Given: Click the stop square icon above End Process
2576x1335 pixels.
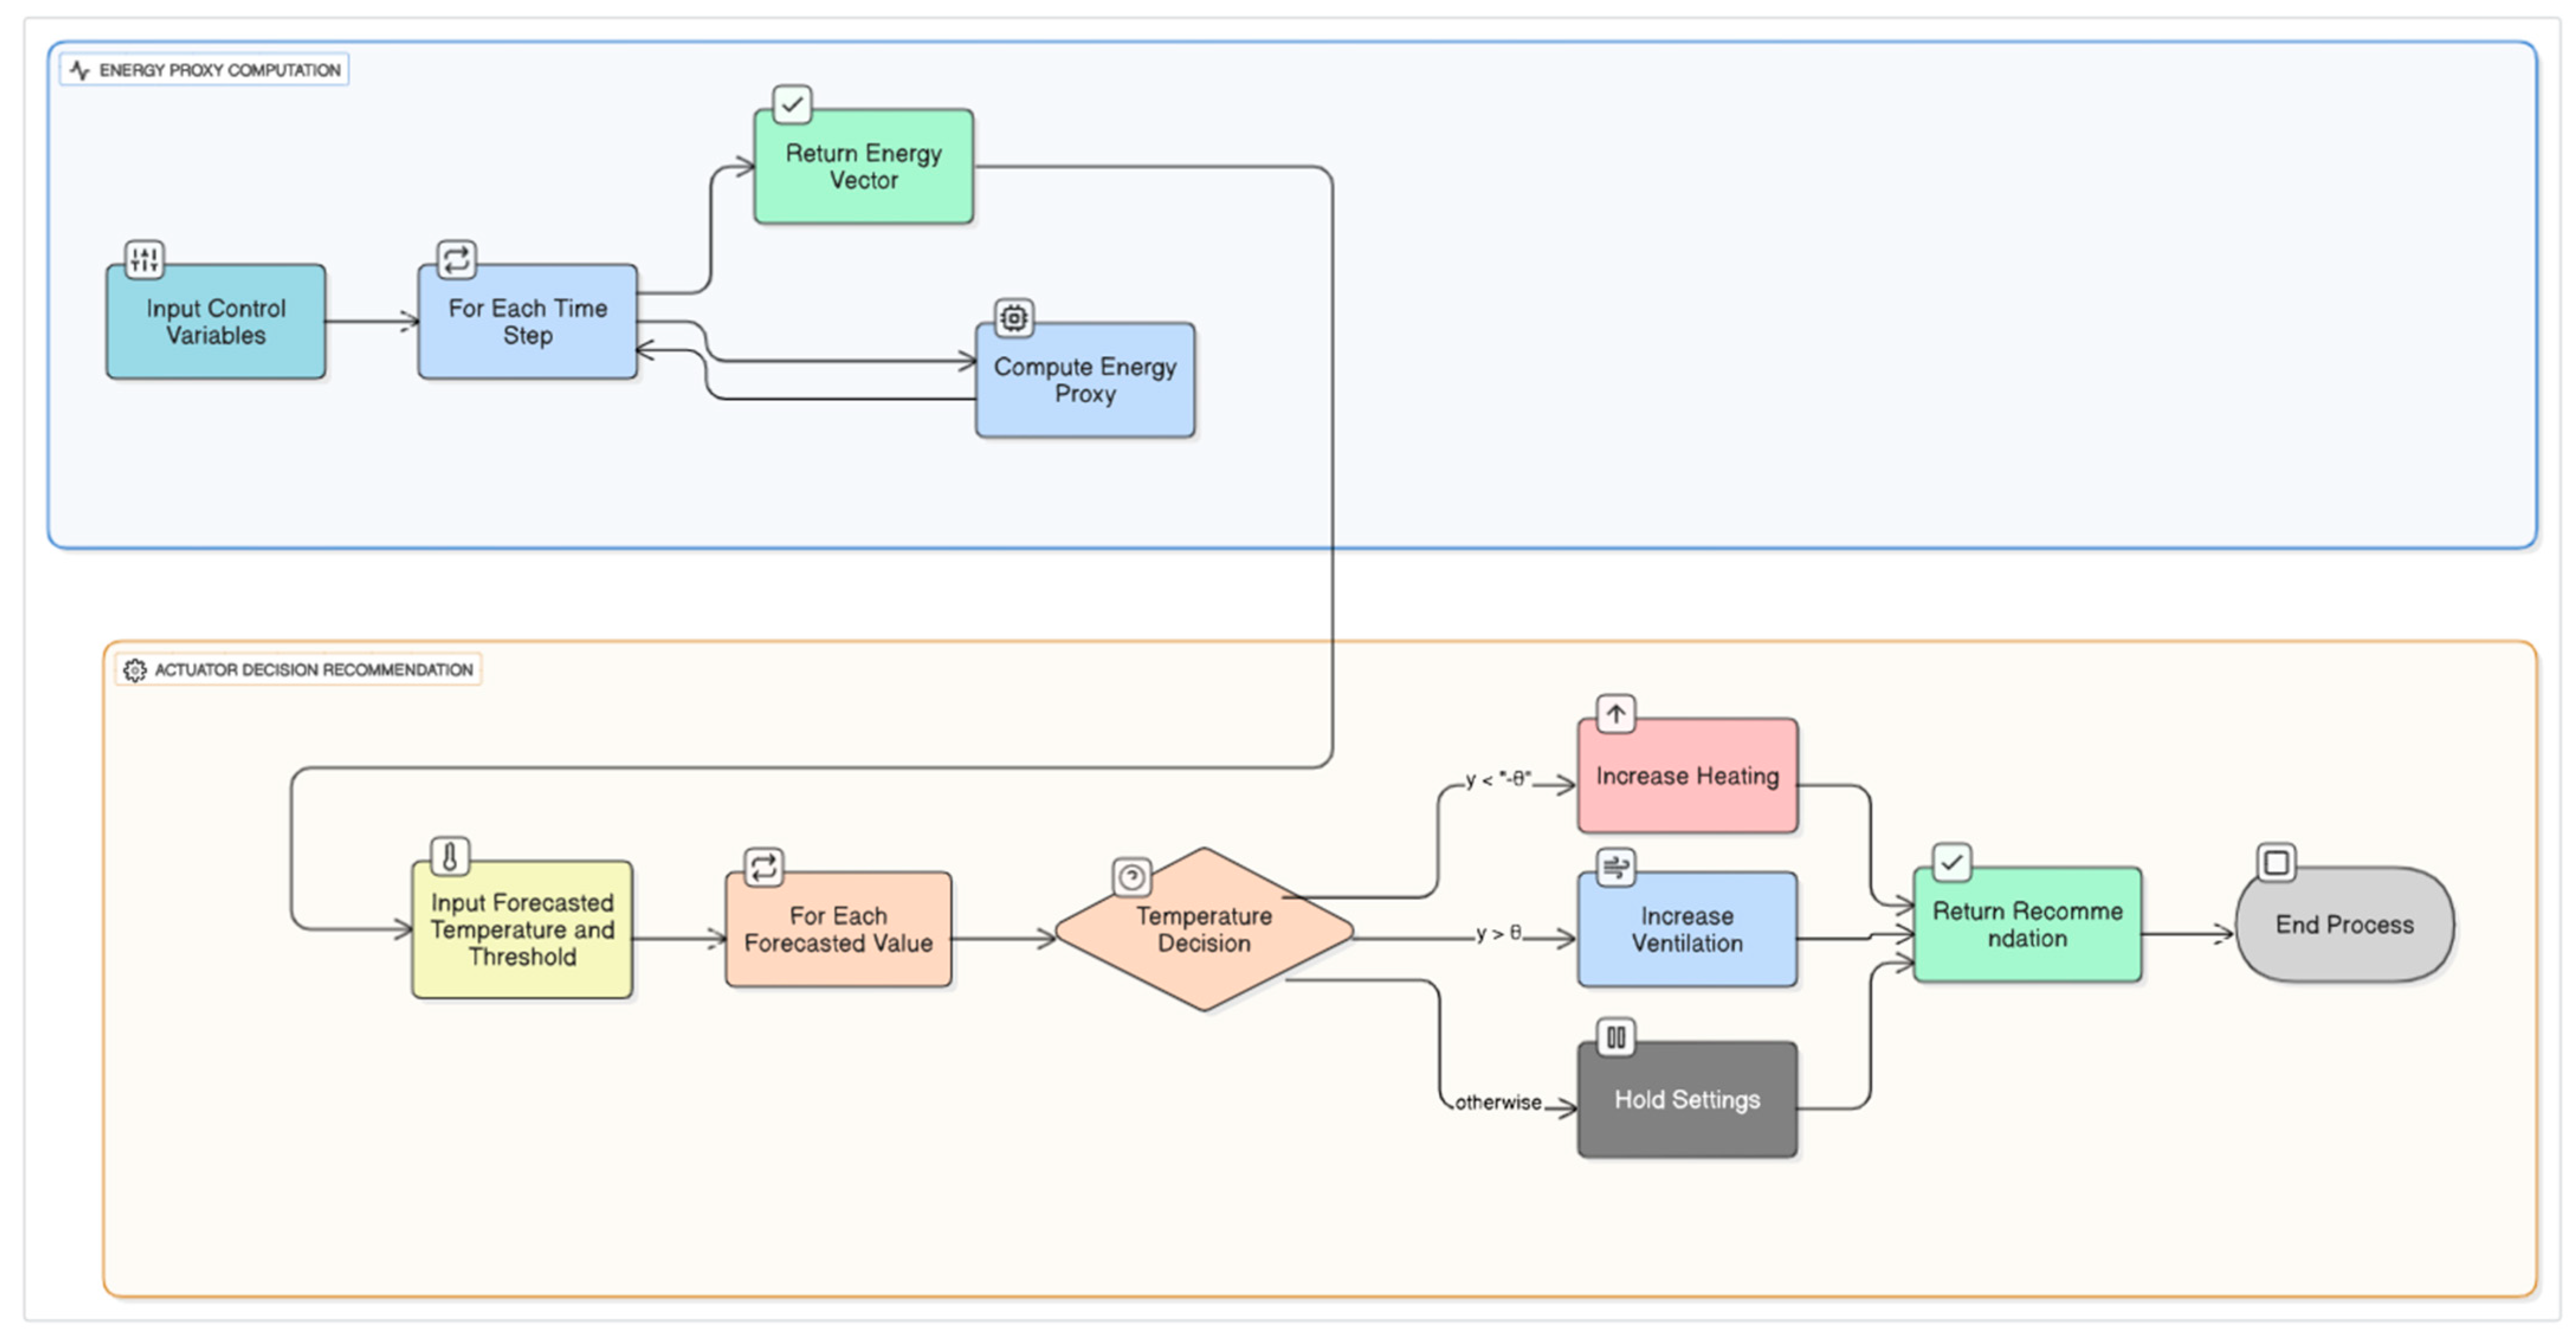Looking at the screenshot, I should point(2277,862).
